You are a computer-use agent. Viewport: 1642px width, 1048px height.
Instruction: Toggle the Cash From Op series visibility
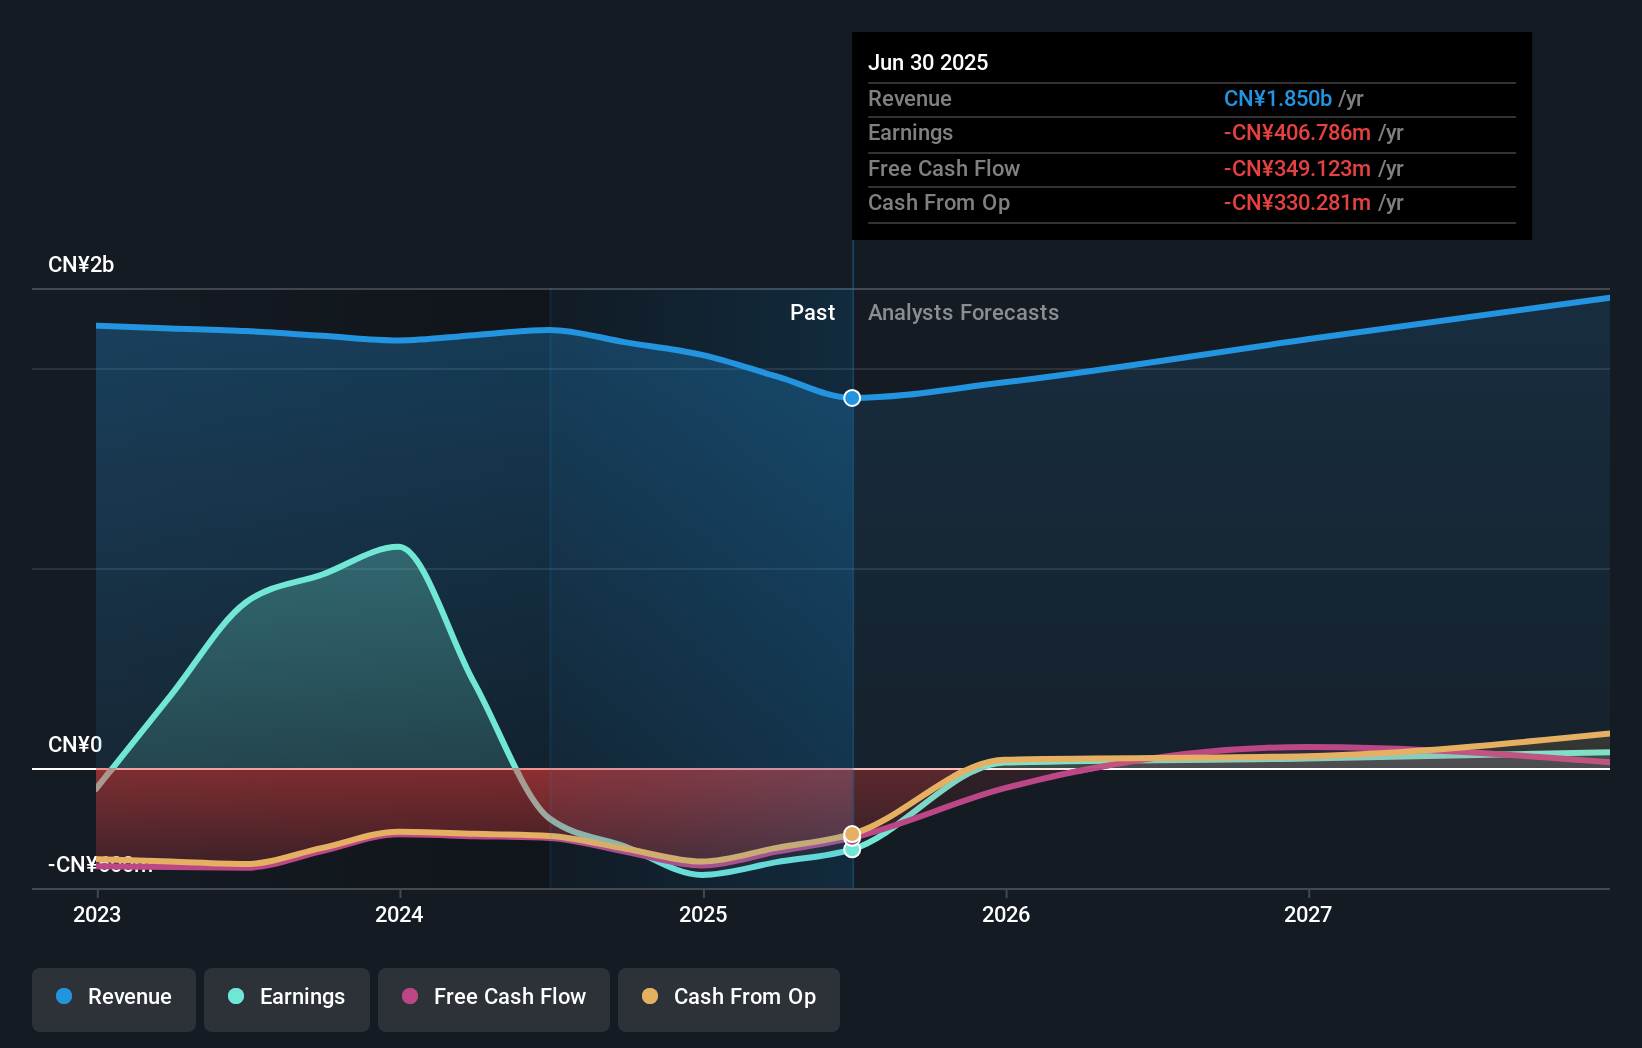click(728, 997)
